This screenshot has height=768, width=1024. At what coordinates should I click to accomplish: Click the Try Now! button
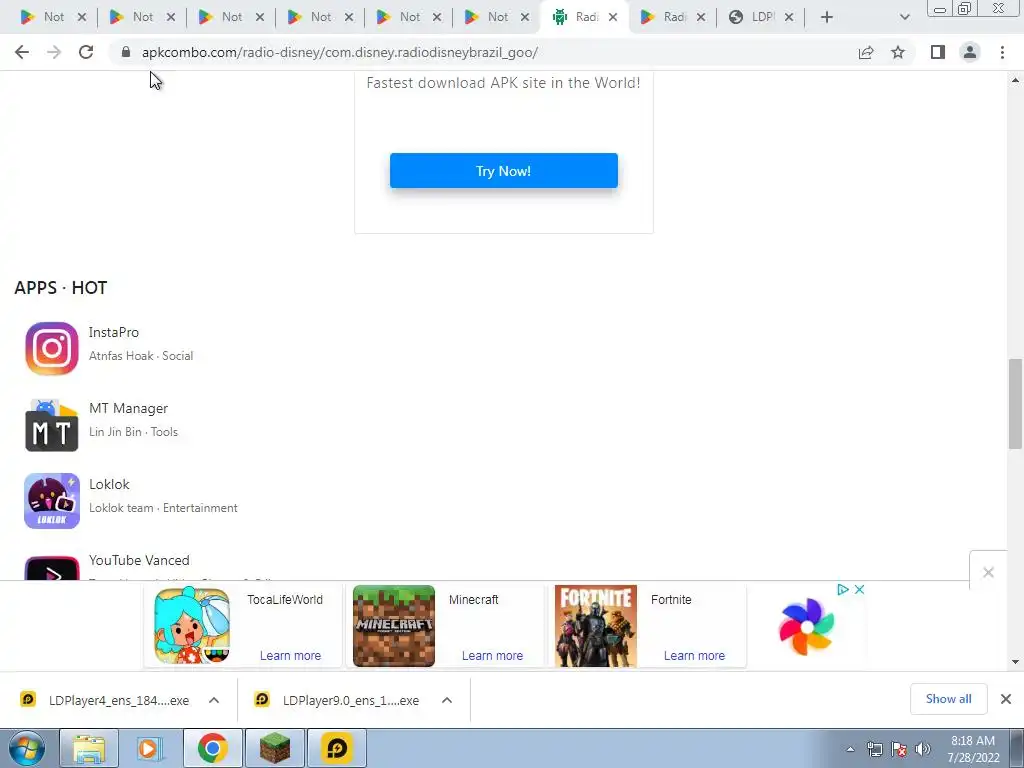(x=504, y=170)
